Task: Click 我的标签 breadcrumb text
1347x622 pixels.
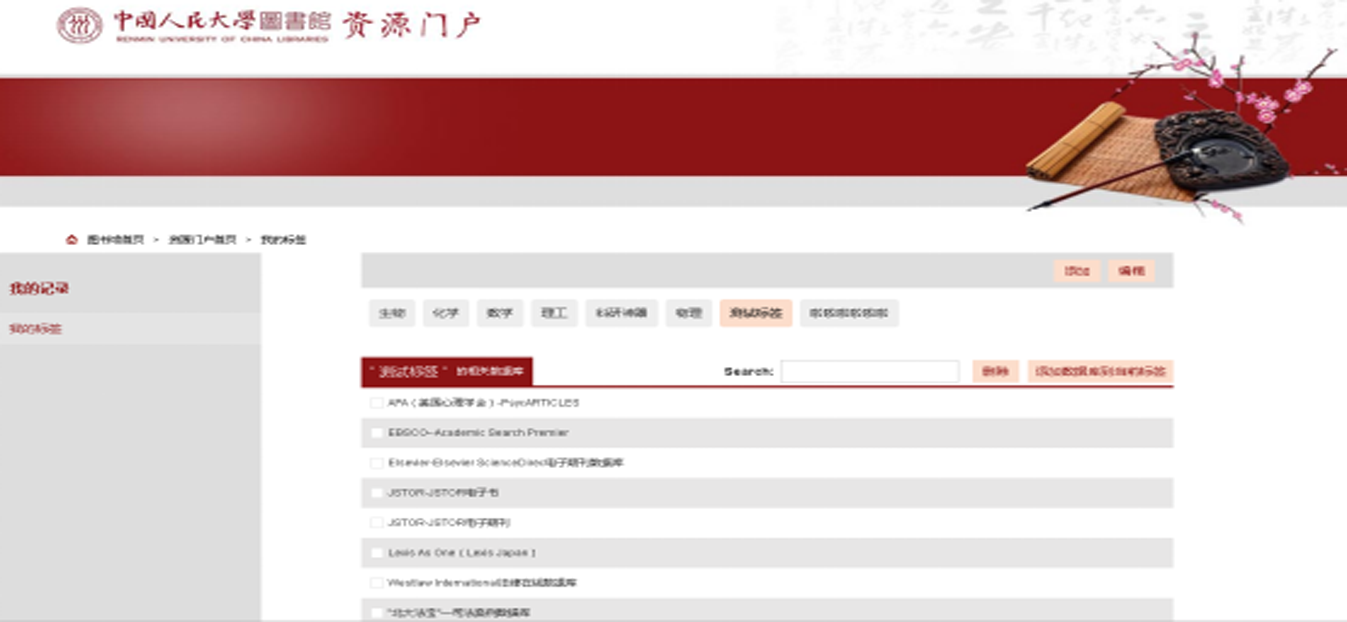Action: pyautogui.click(x=283, y=240)
